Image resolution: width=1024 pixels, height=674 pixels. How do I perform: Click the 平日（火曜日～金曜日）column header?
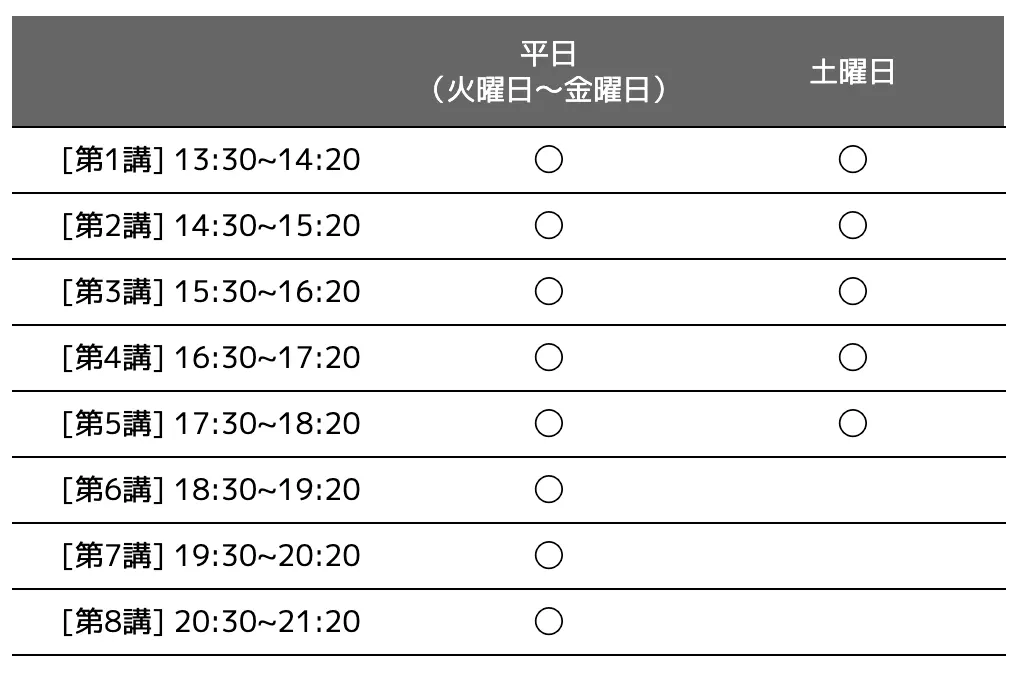(x=549, y=72)
